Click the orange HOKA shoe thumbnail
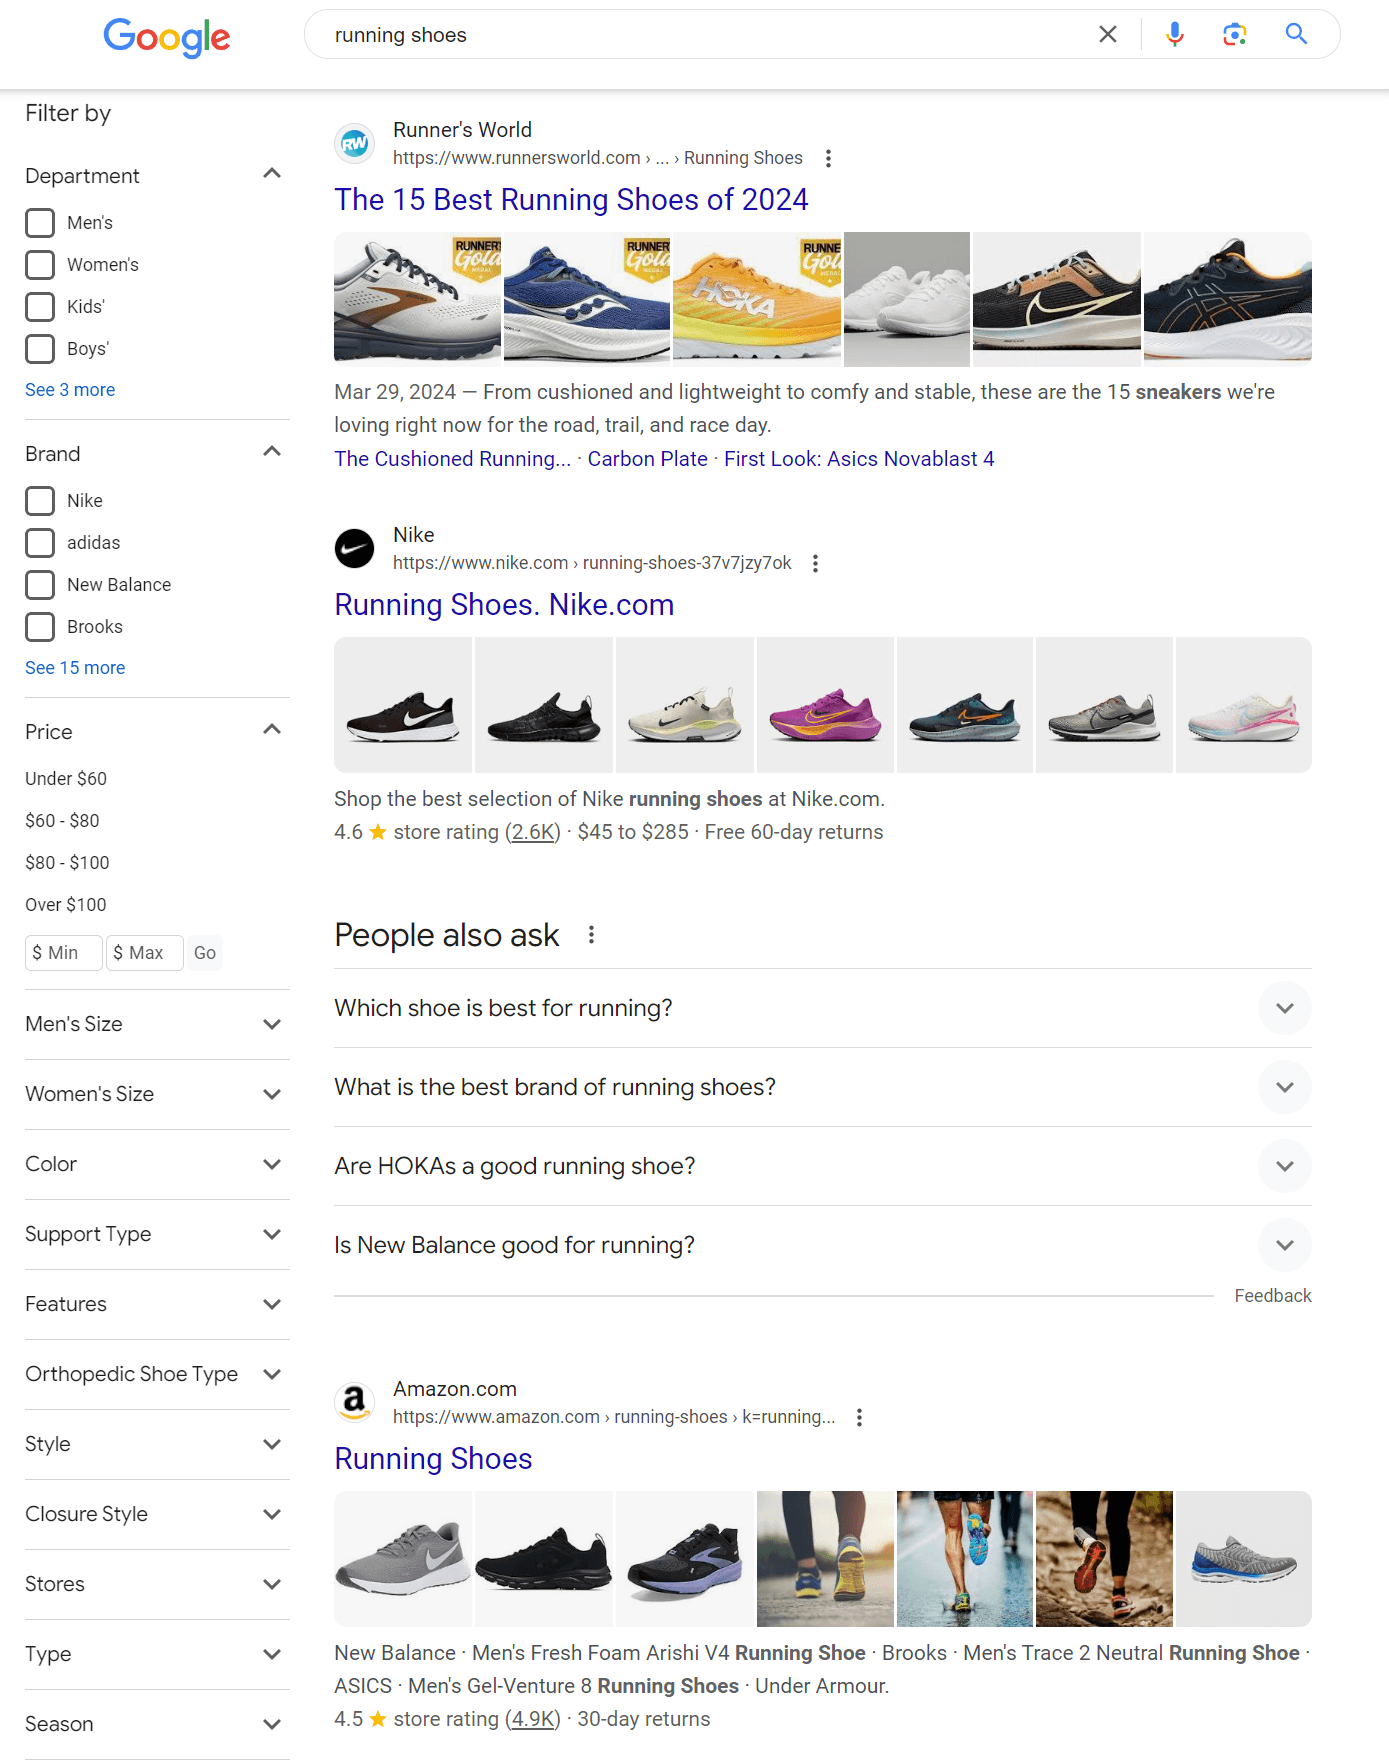This screenshot has height=1761, width=1389. [x=757, y=299]
